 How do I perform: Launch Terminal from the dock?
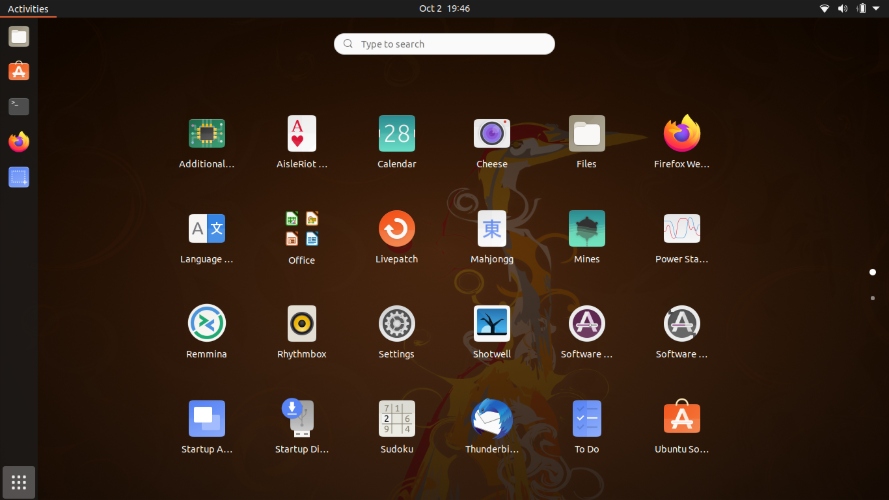[x=19, y=107]
